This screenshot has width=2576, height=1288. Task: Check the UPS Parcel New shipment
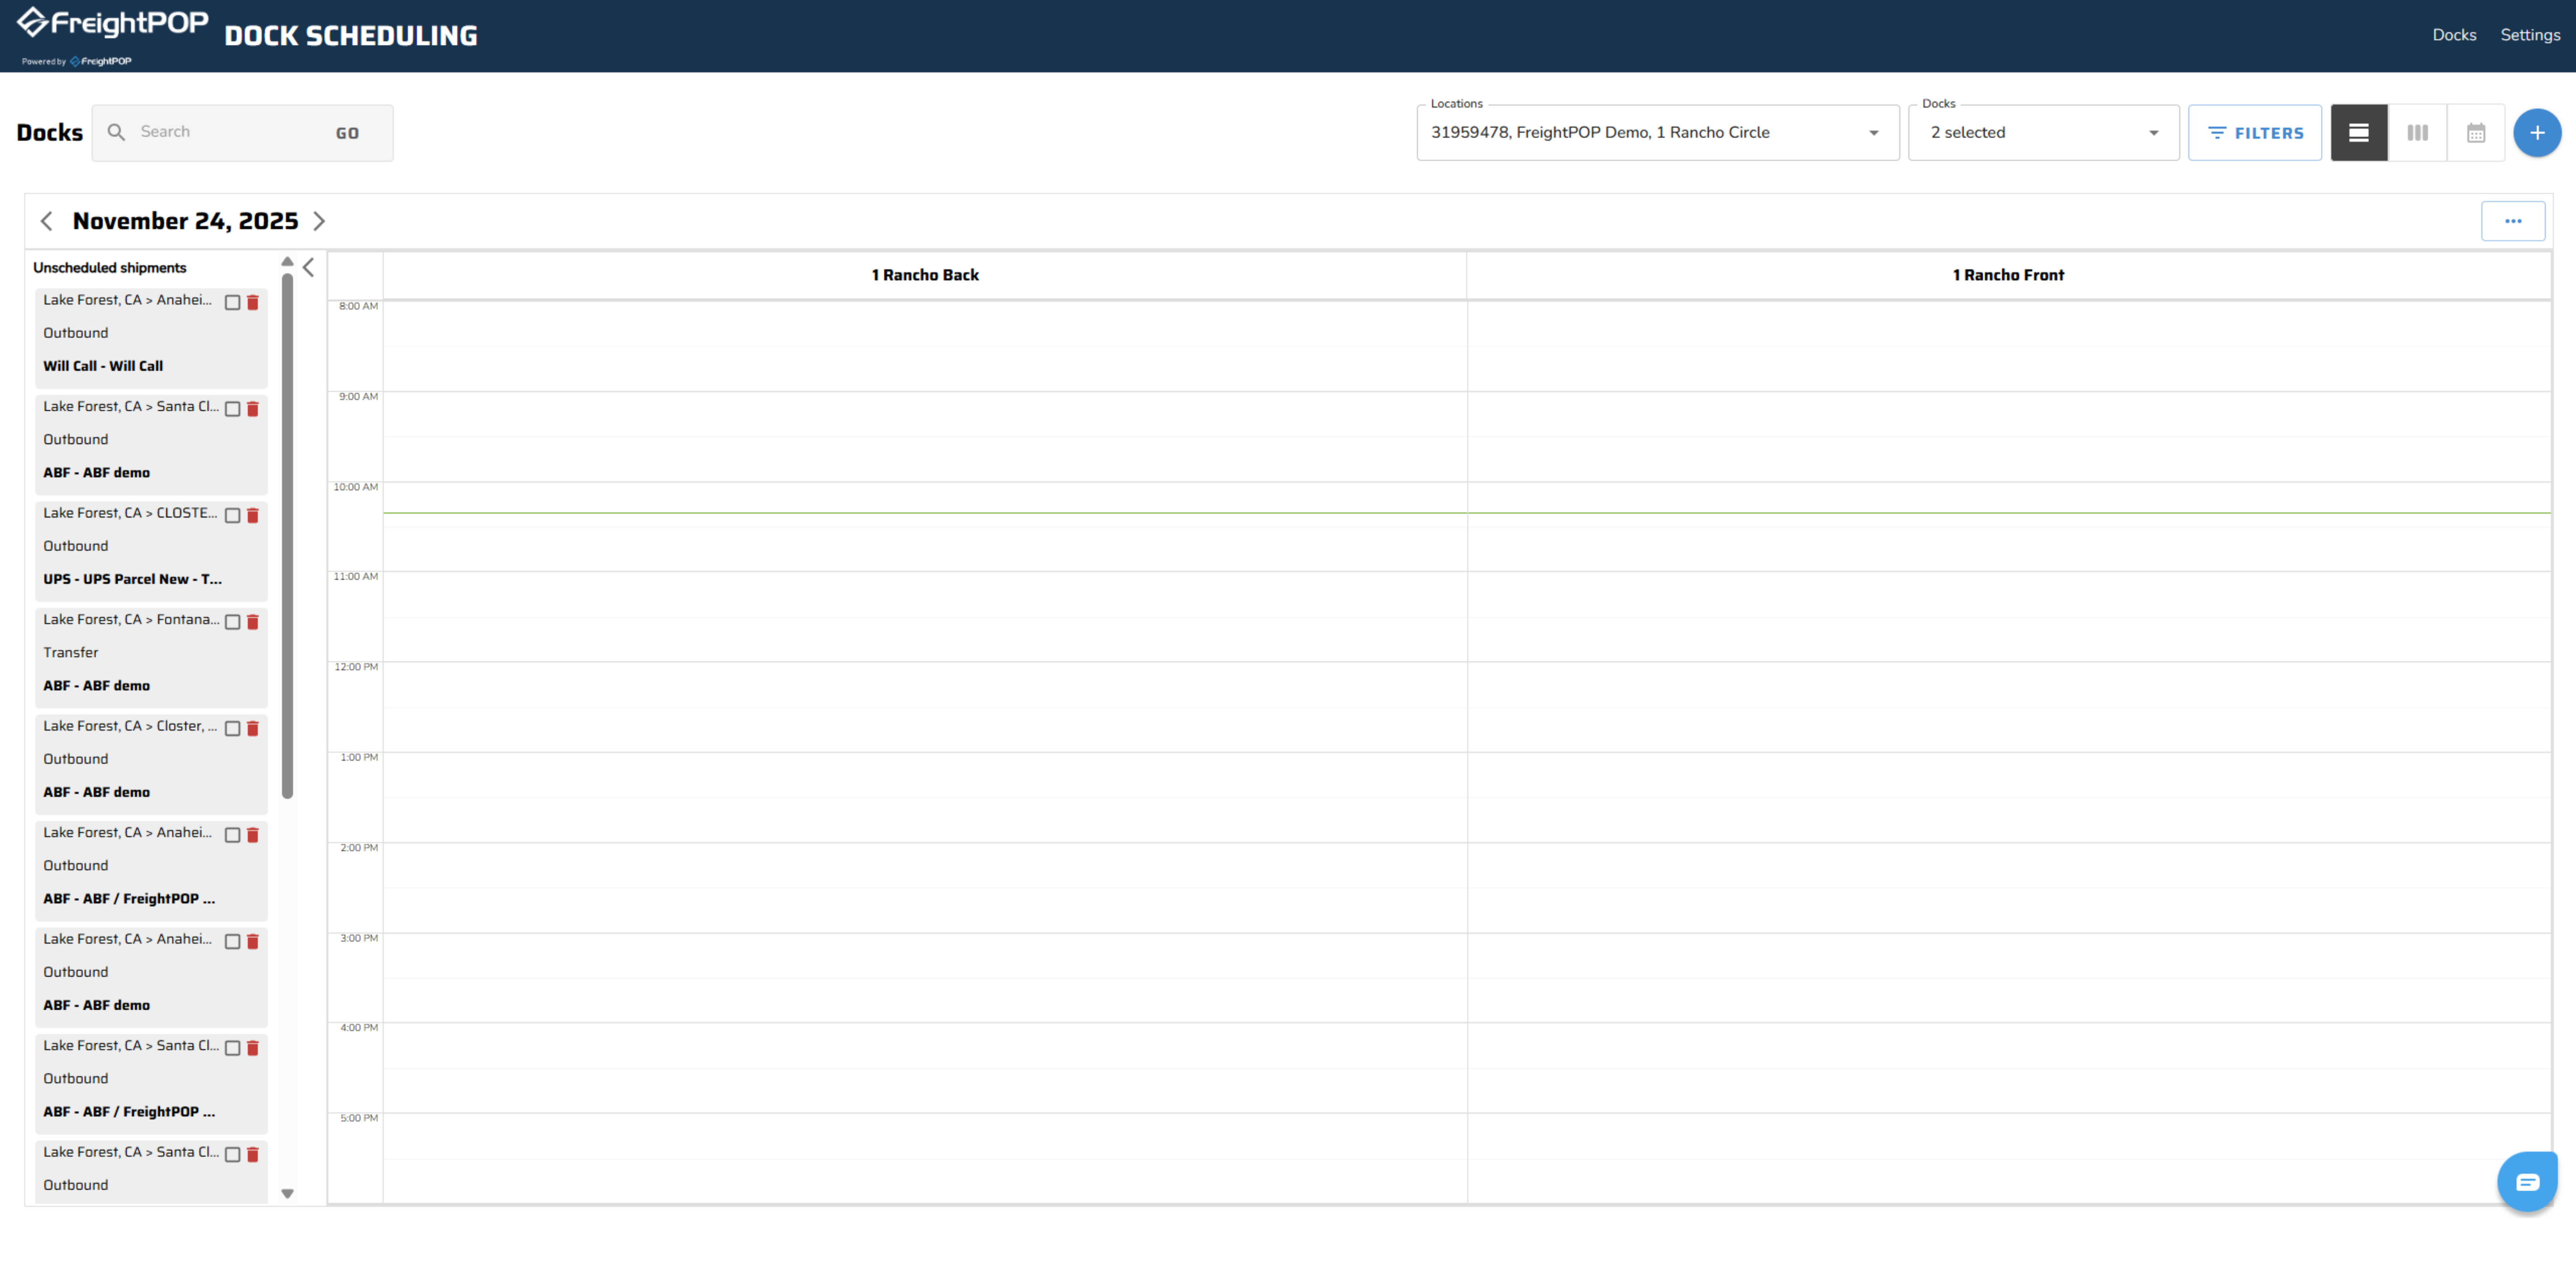[x=233, y=516]
